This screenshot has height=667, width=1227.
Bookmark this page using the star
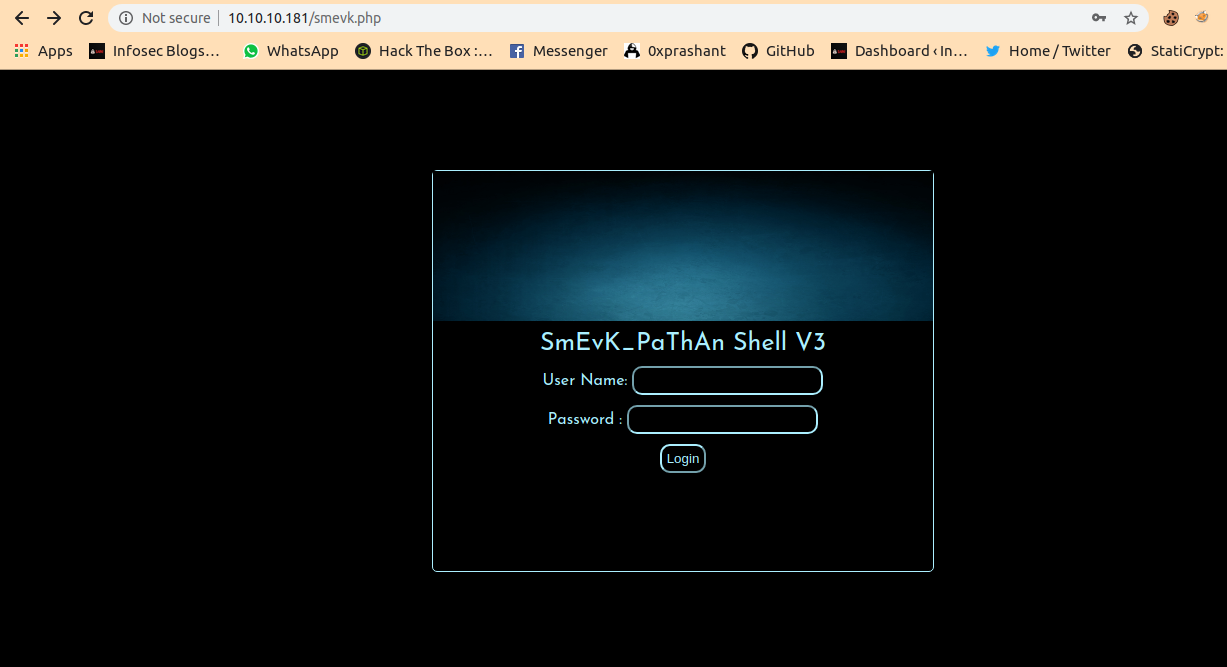[1131, 17]
